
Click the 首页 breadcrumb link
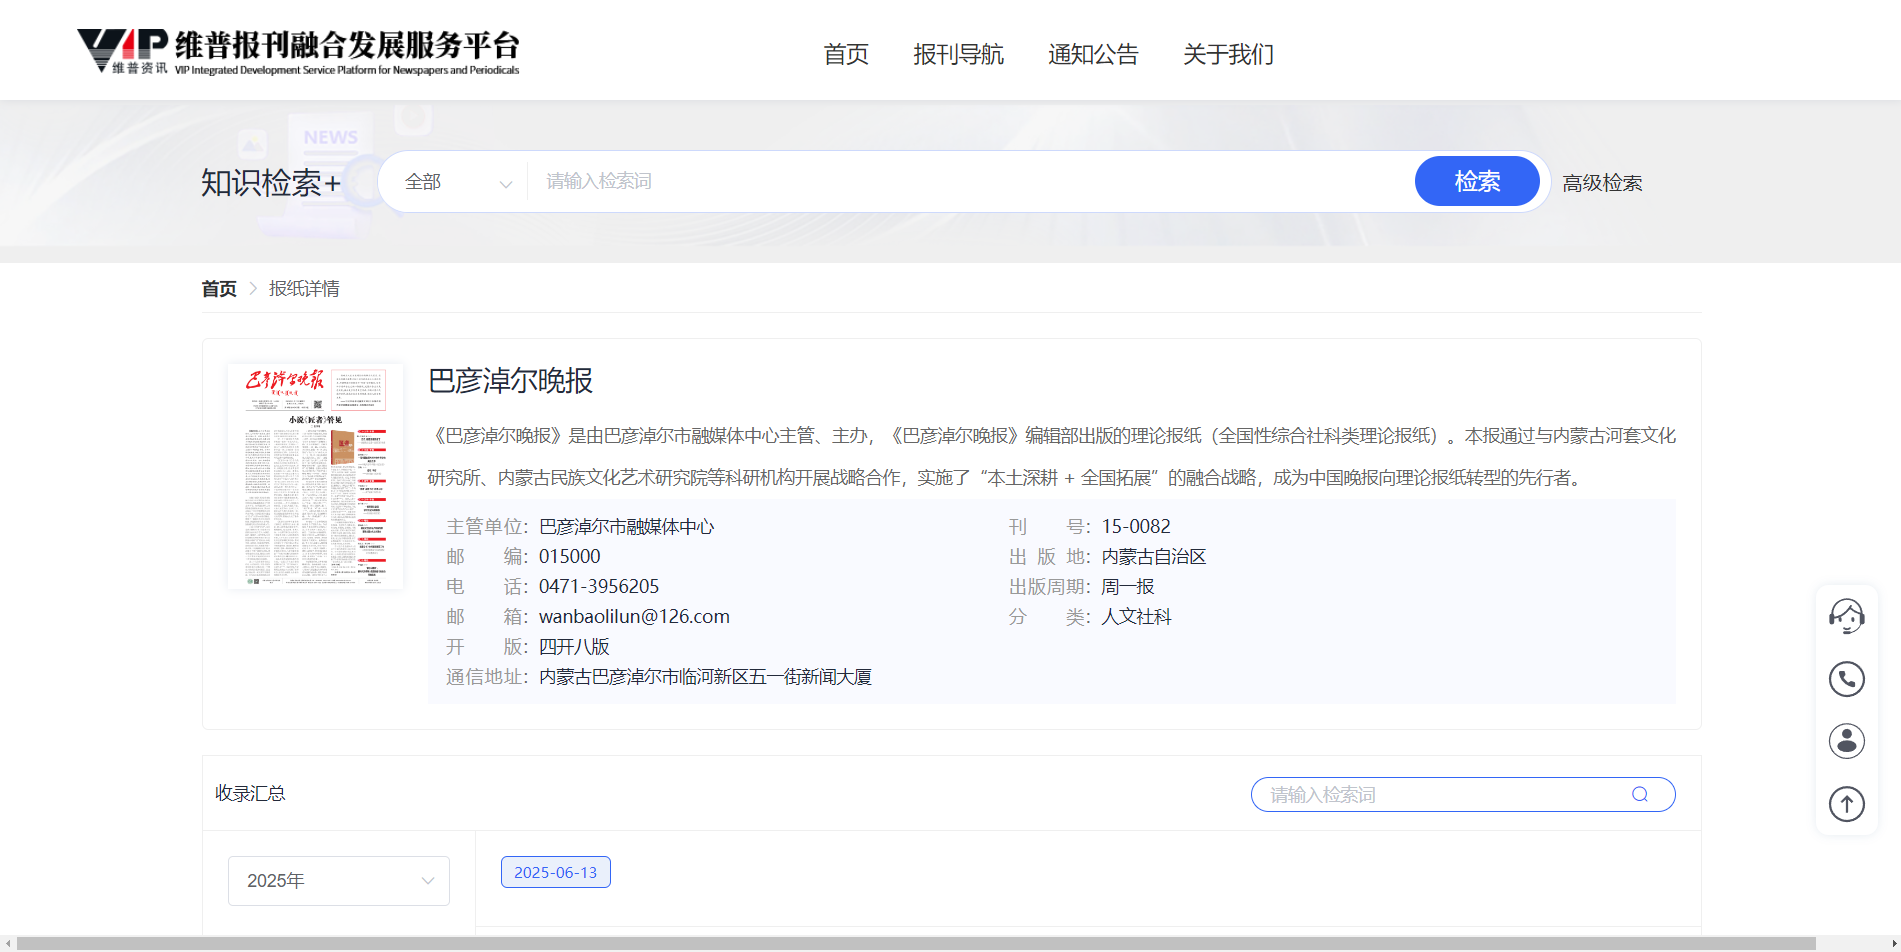[219, 289]
